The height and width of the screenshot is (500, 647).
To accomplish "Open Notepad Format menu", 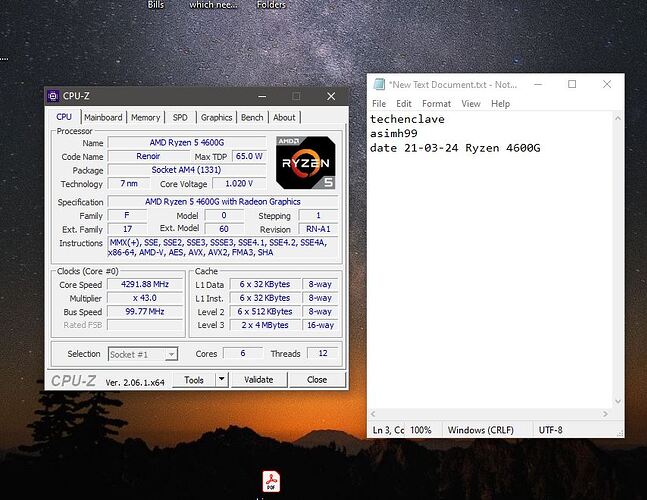I will pos(436,104).
